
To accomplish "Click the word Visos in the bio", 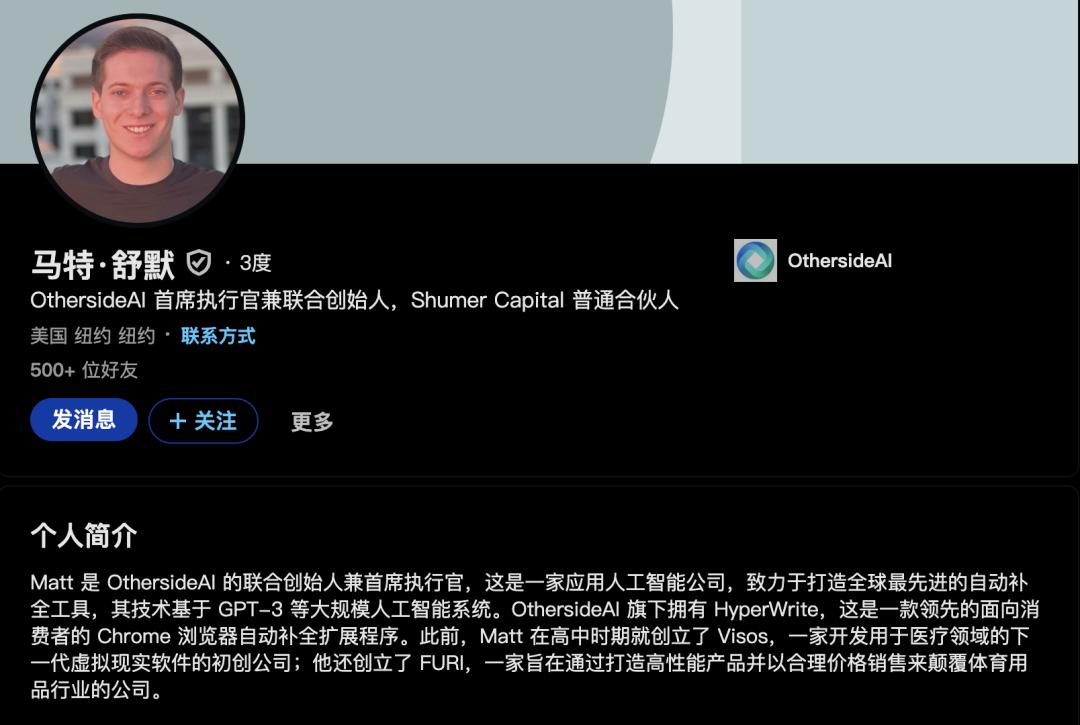I will coord(742,636).
